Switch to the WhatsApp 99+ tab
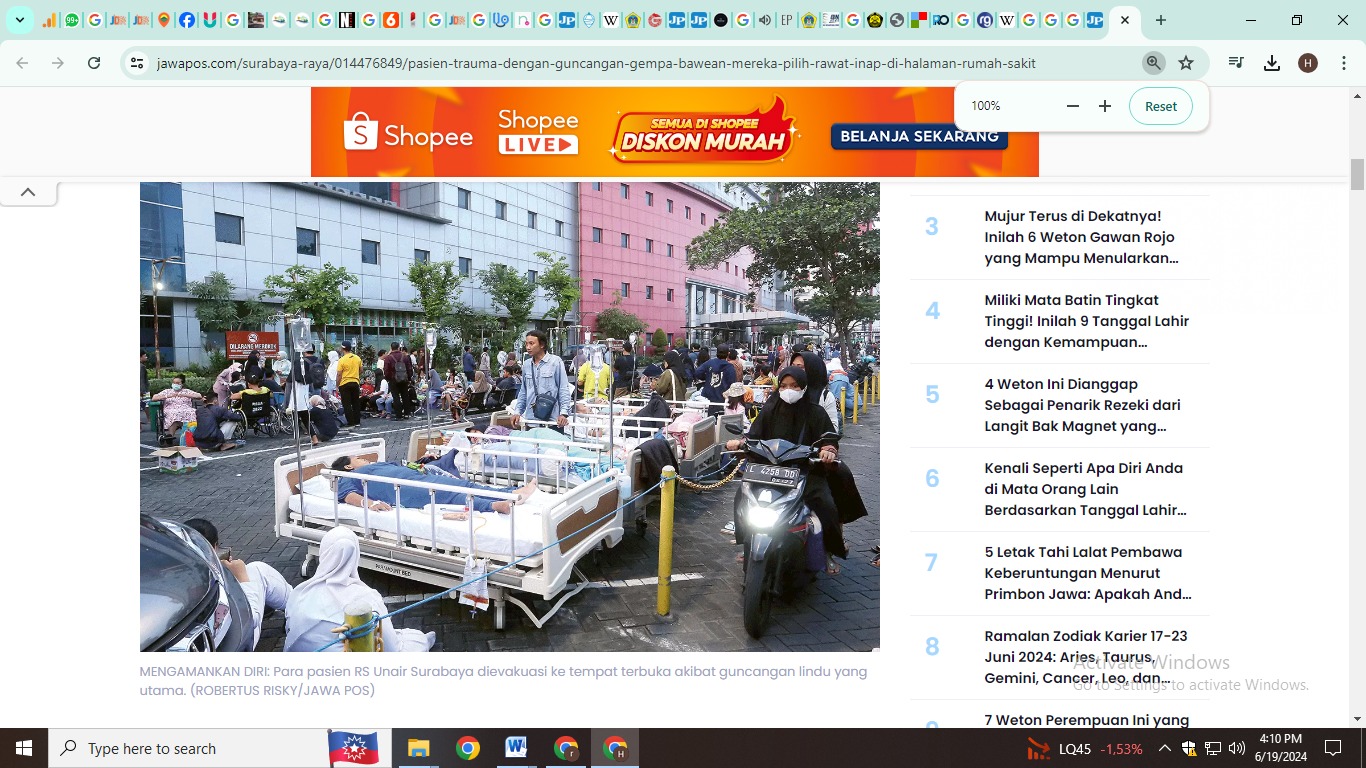 [x=72, y=20]
